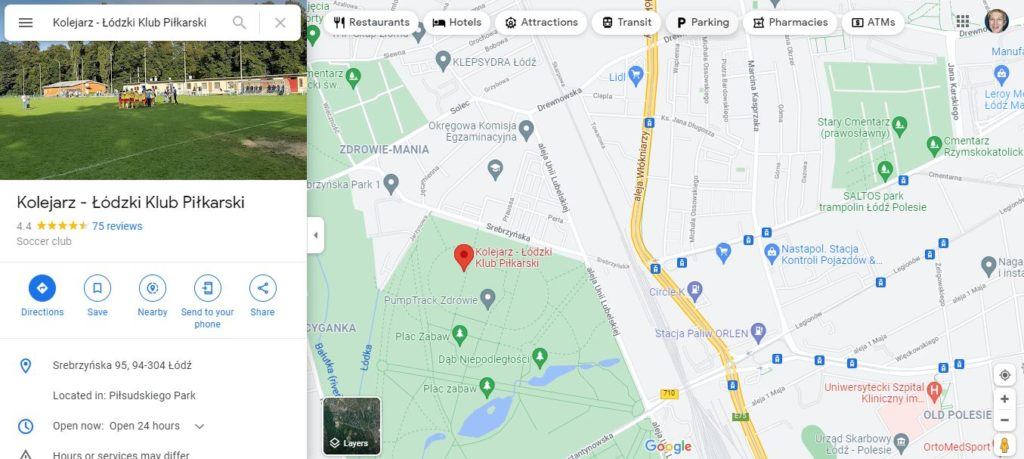The width and height of the screenshot is (1024, 459).
Task: Switch map Layers to satellite
Action: [352, 426]
